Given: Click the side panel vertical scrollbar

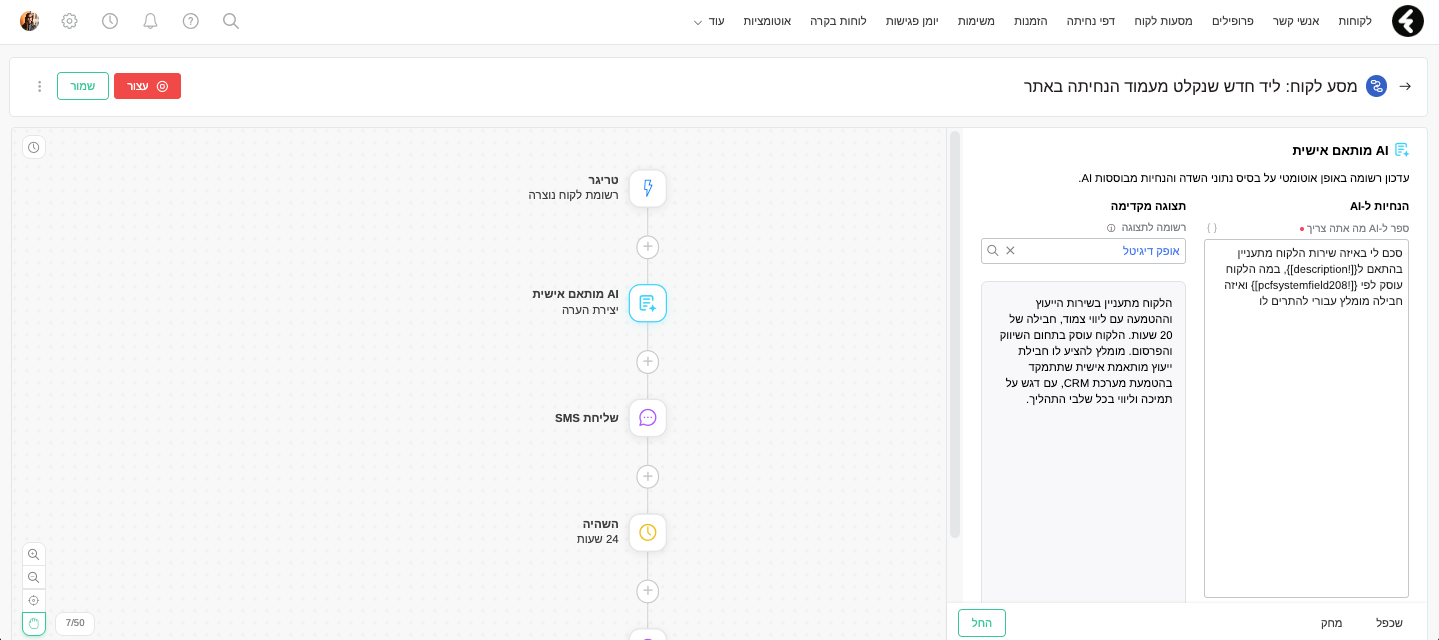Looking at the screenshot, I should (x=955, y=335).
